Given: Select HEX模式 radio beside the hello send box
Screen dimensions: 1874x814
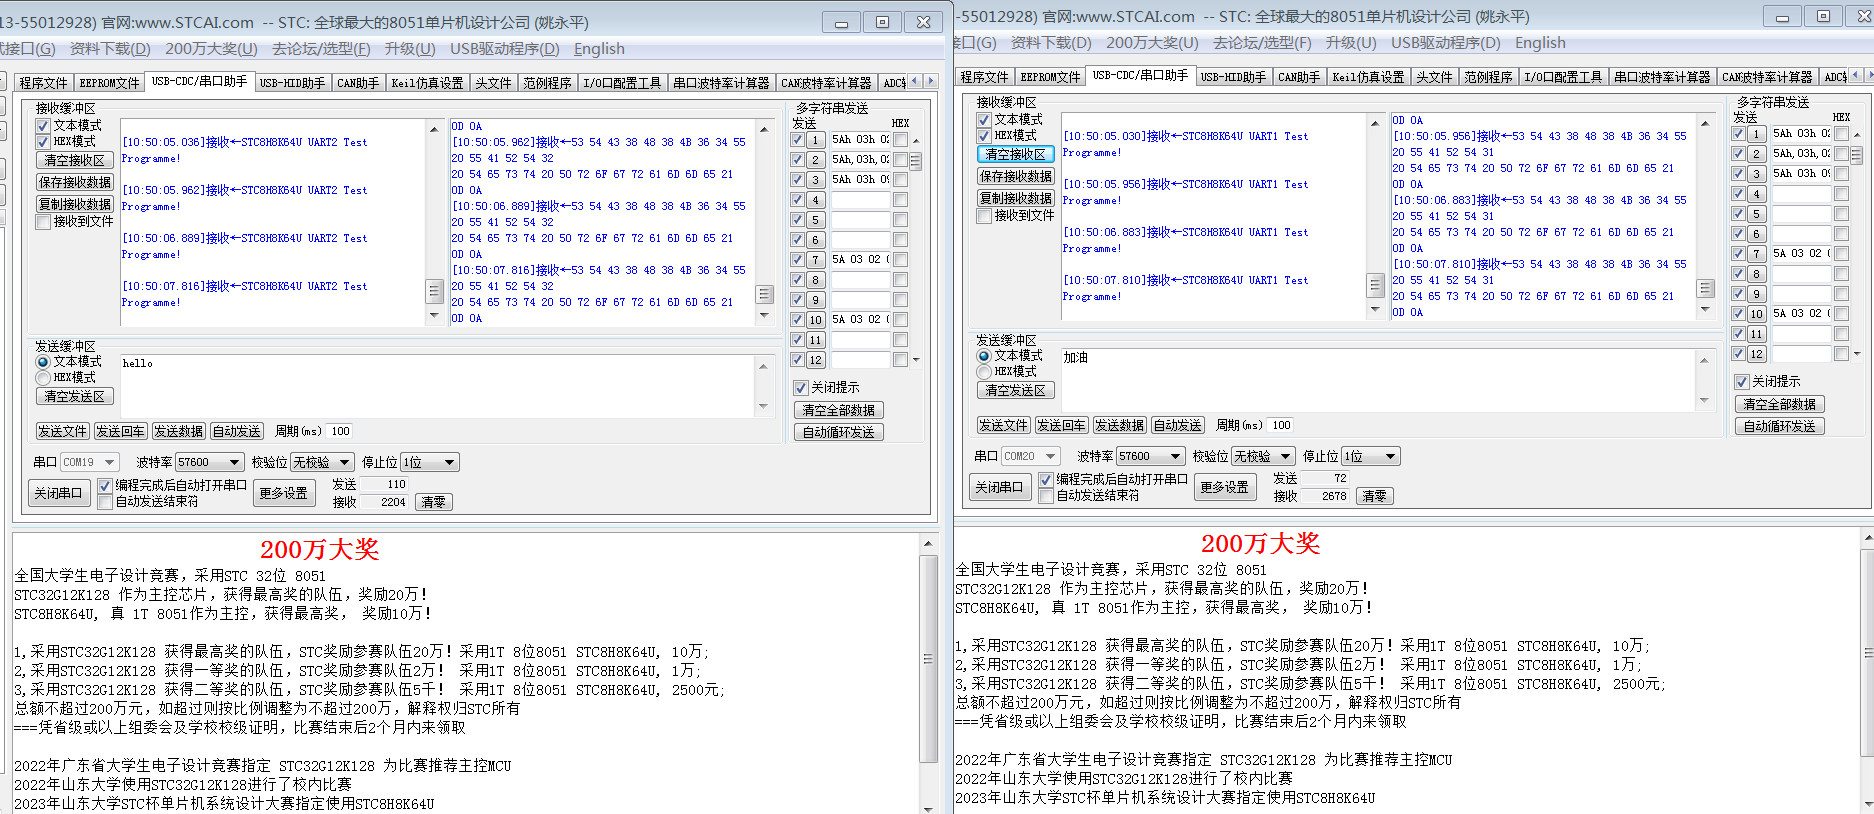Looking at the screenshot, I should (x=43, y=378).
